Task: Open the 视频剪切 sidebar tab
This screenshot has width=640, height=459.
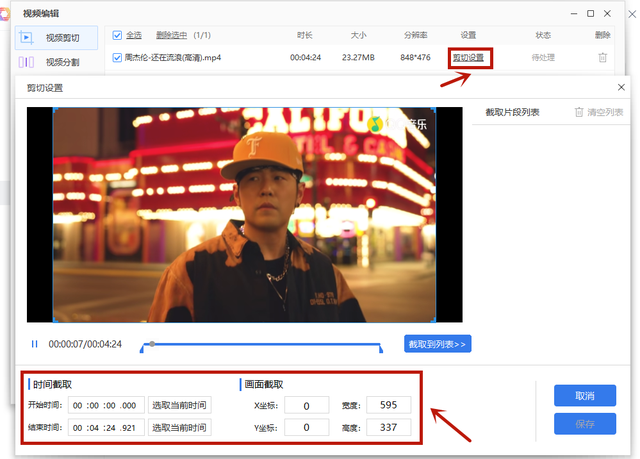Action: pyautogui.click(x=56, y=38)
